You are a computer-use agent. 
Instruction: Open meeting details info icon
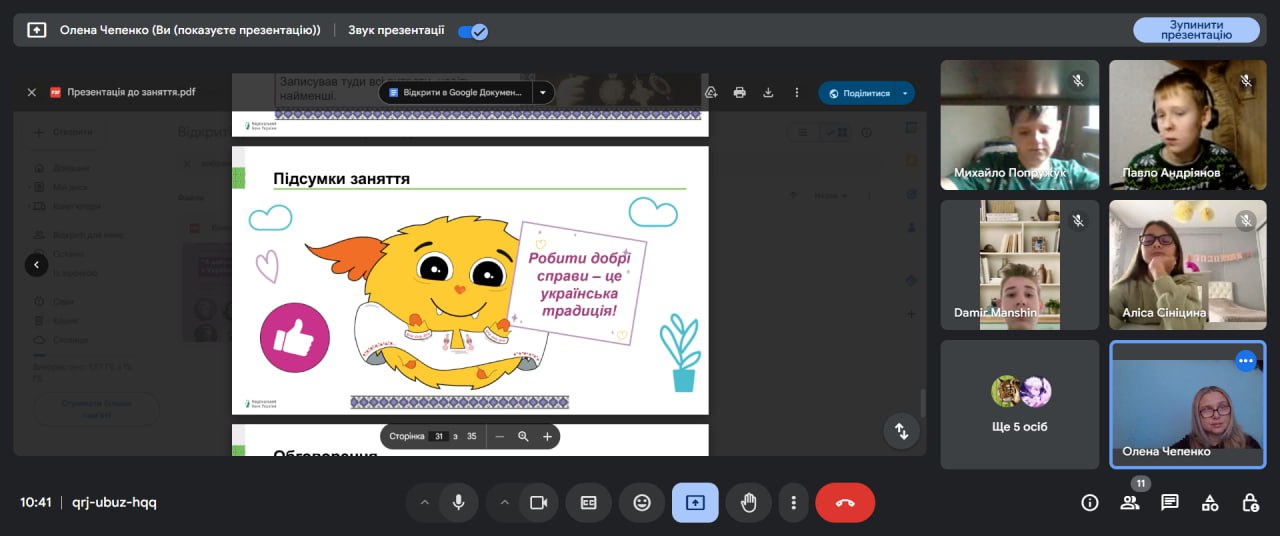(x=1090, y=503)
